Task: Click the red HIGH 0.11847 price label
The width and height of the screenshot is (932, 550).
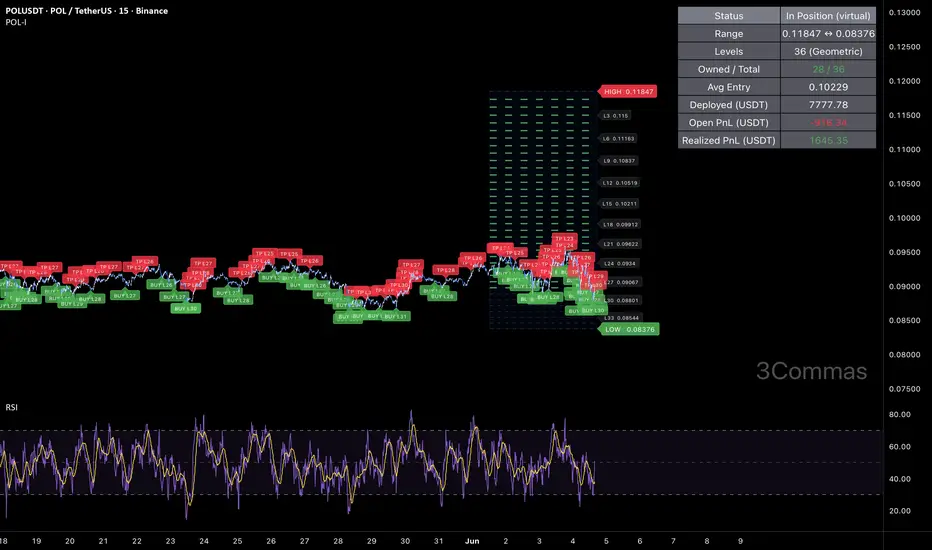Action: [x=628, y=92]
